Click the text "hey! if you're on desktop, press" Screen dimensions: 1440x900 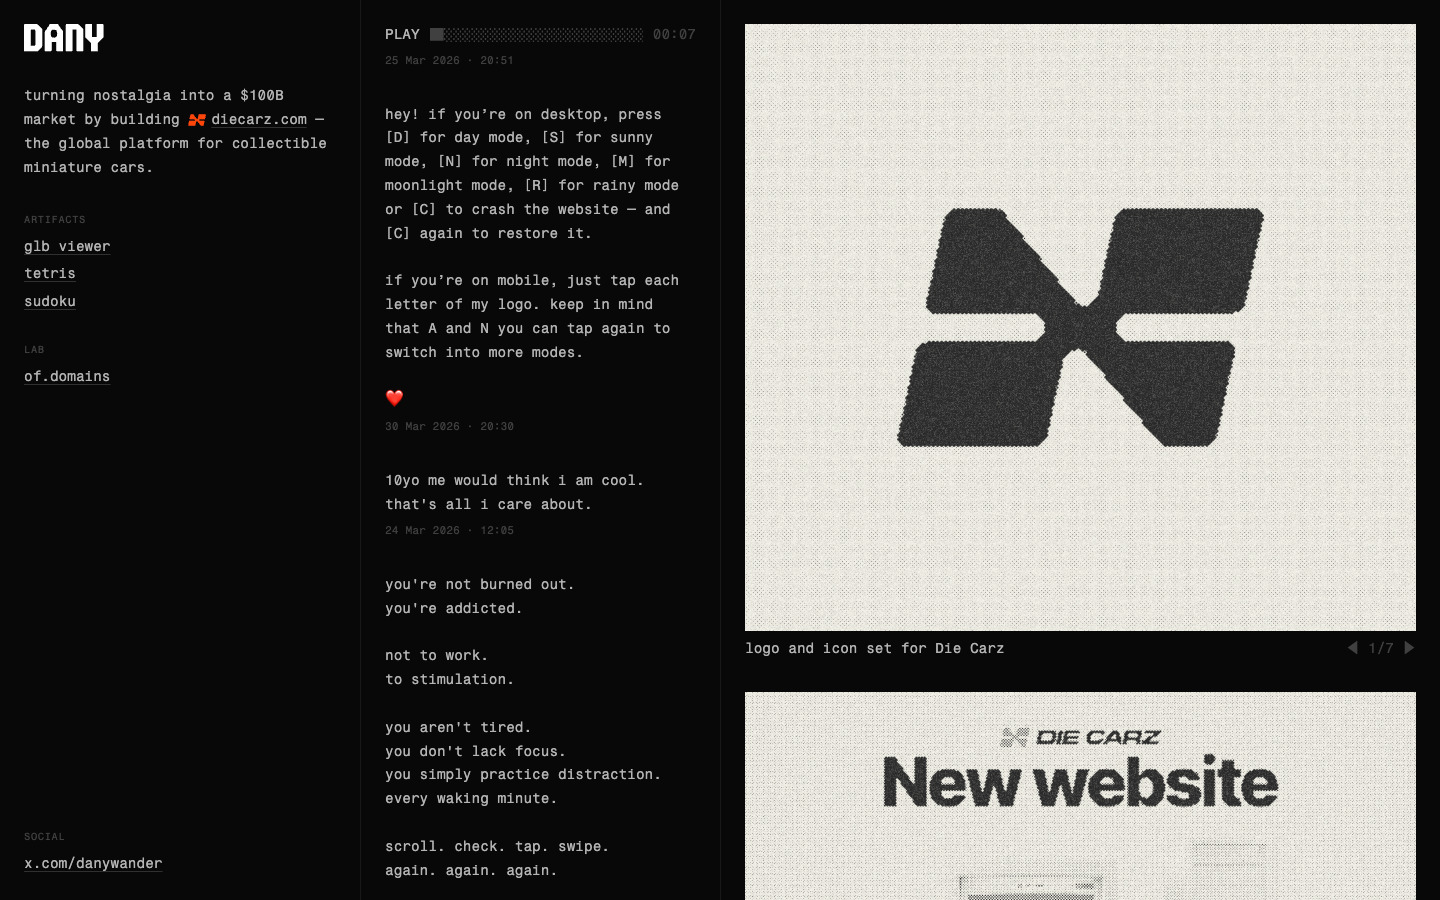[523, 114]
